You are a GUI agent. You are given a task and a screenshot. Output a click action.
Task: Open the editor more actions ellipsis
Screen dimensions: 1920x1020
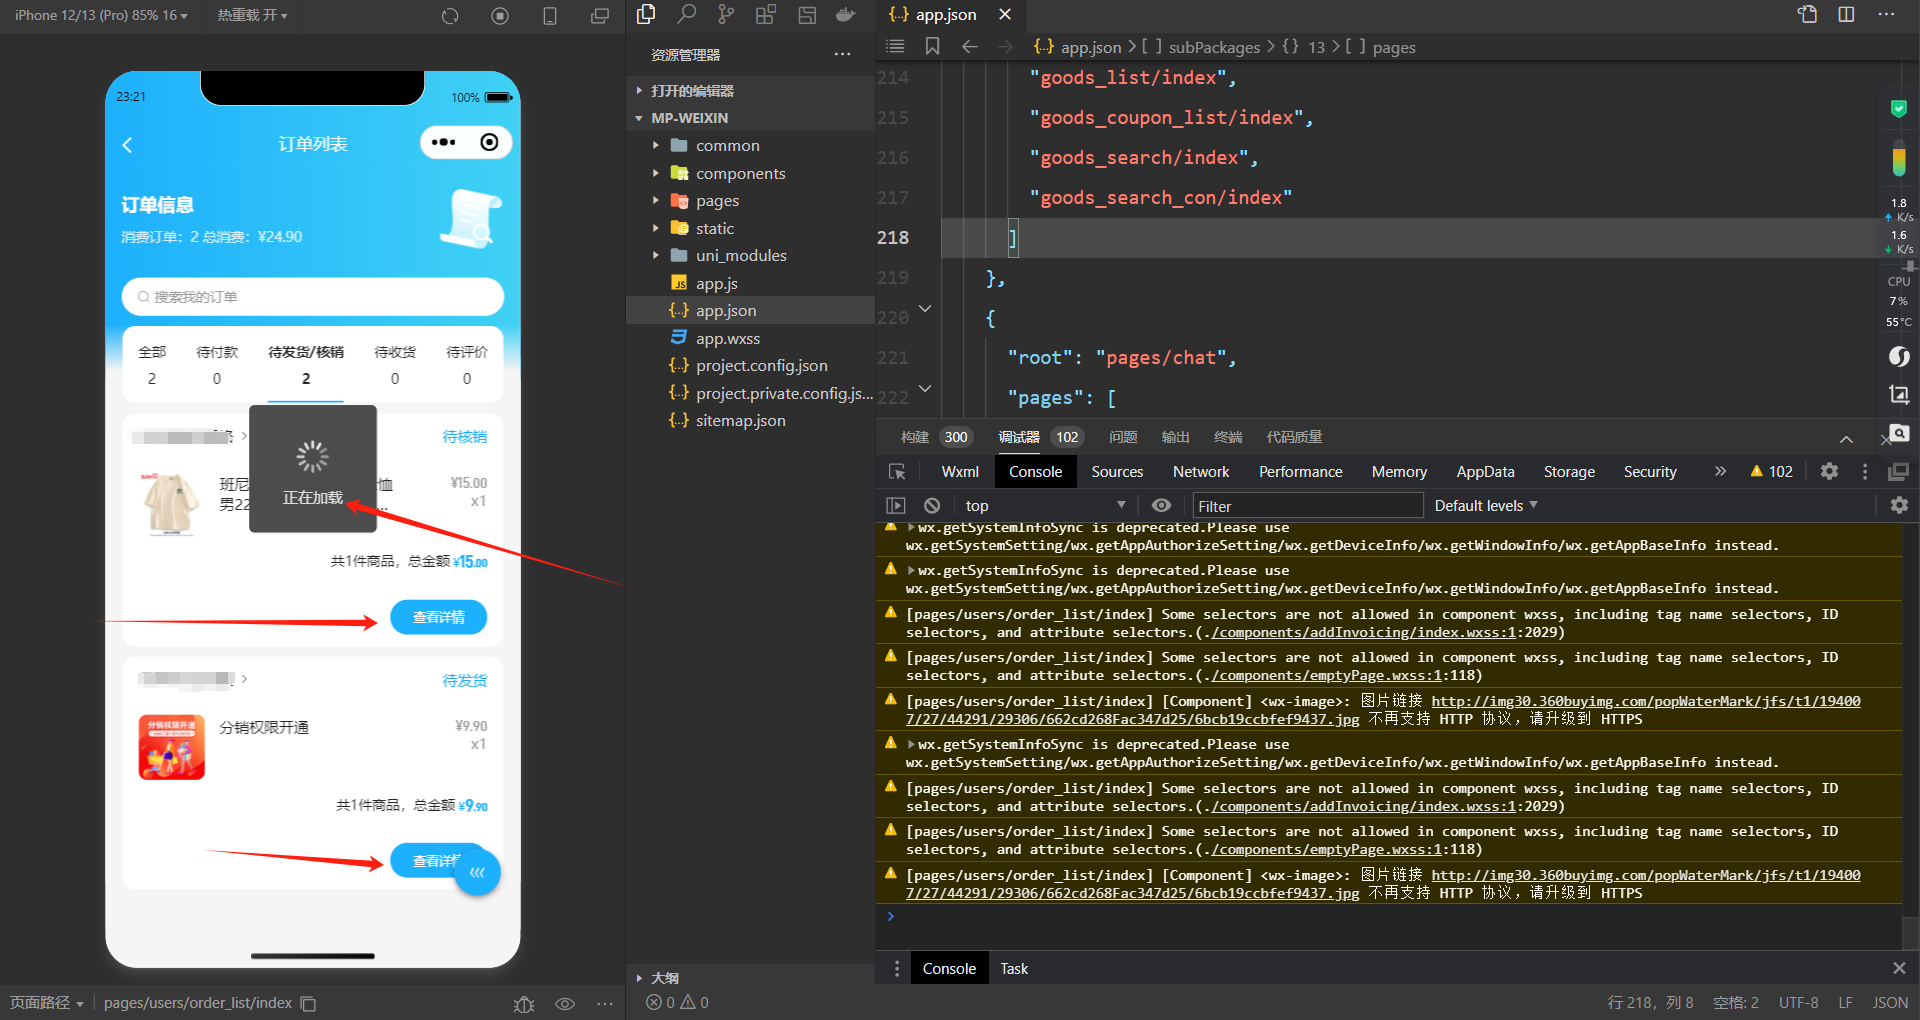[1886, 14]
